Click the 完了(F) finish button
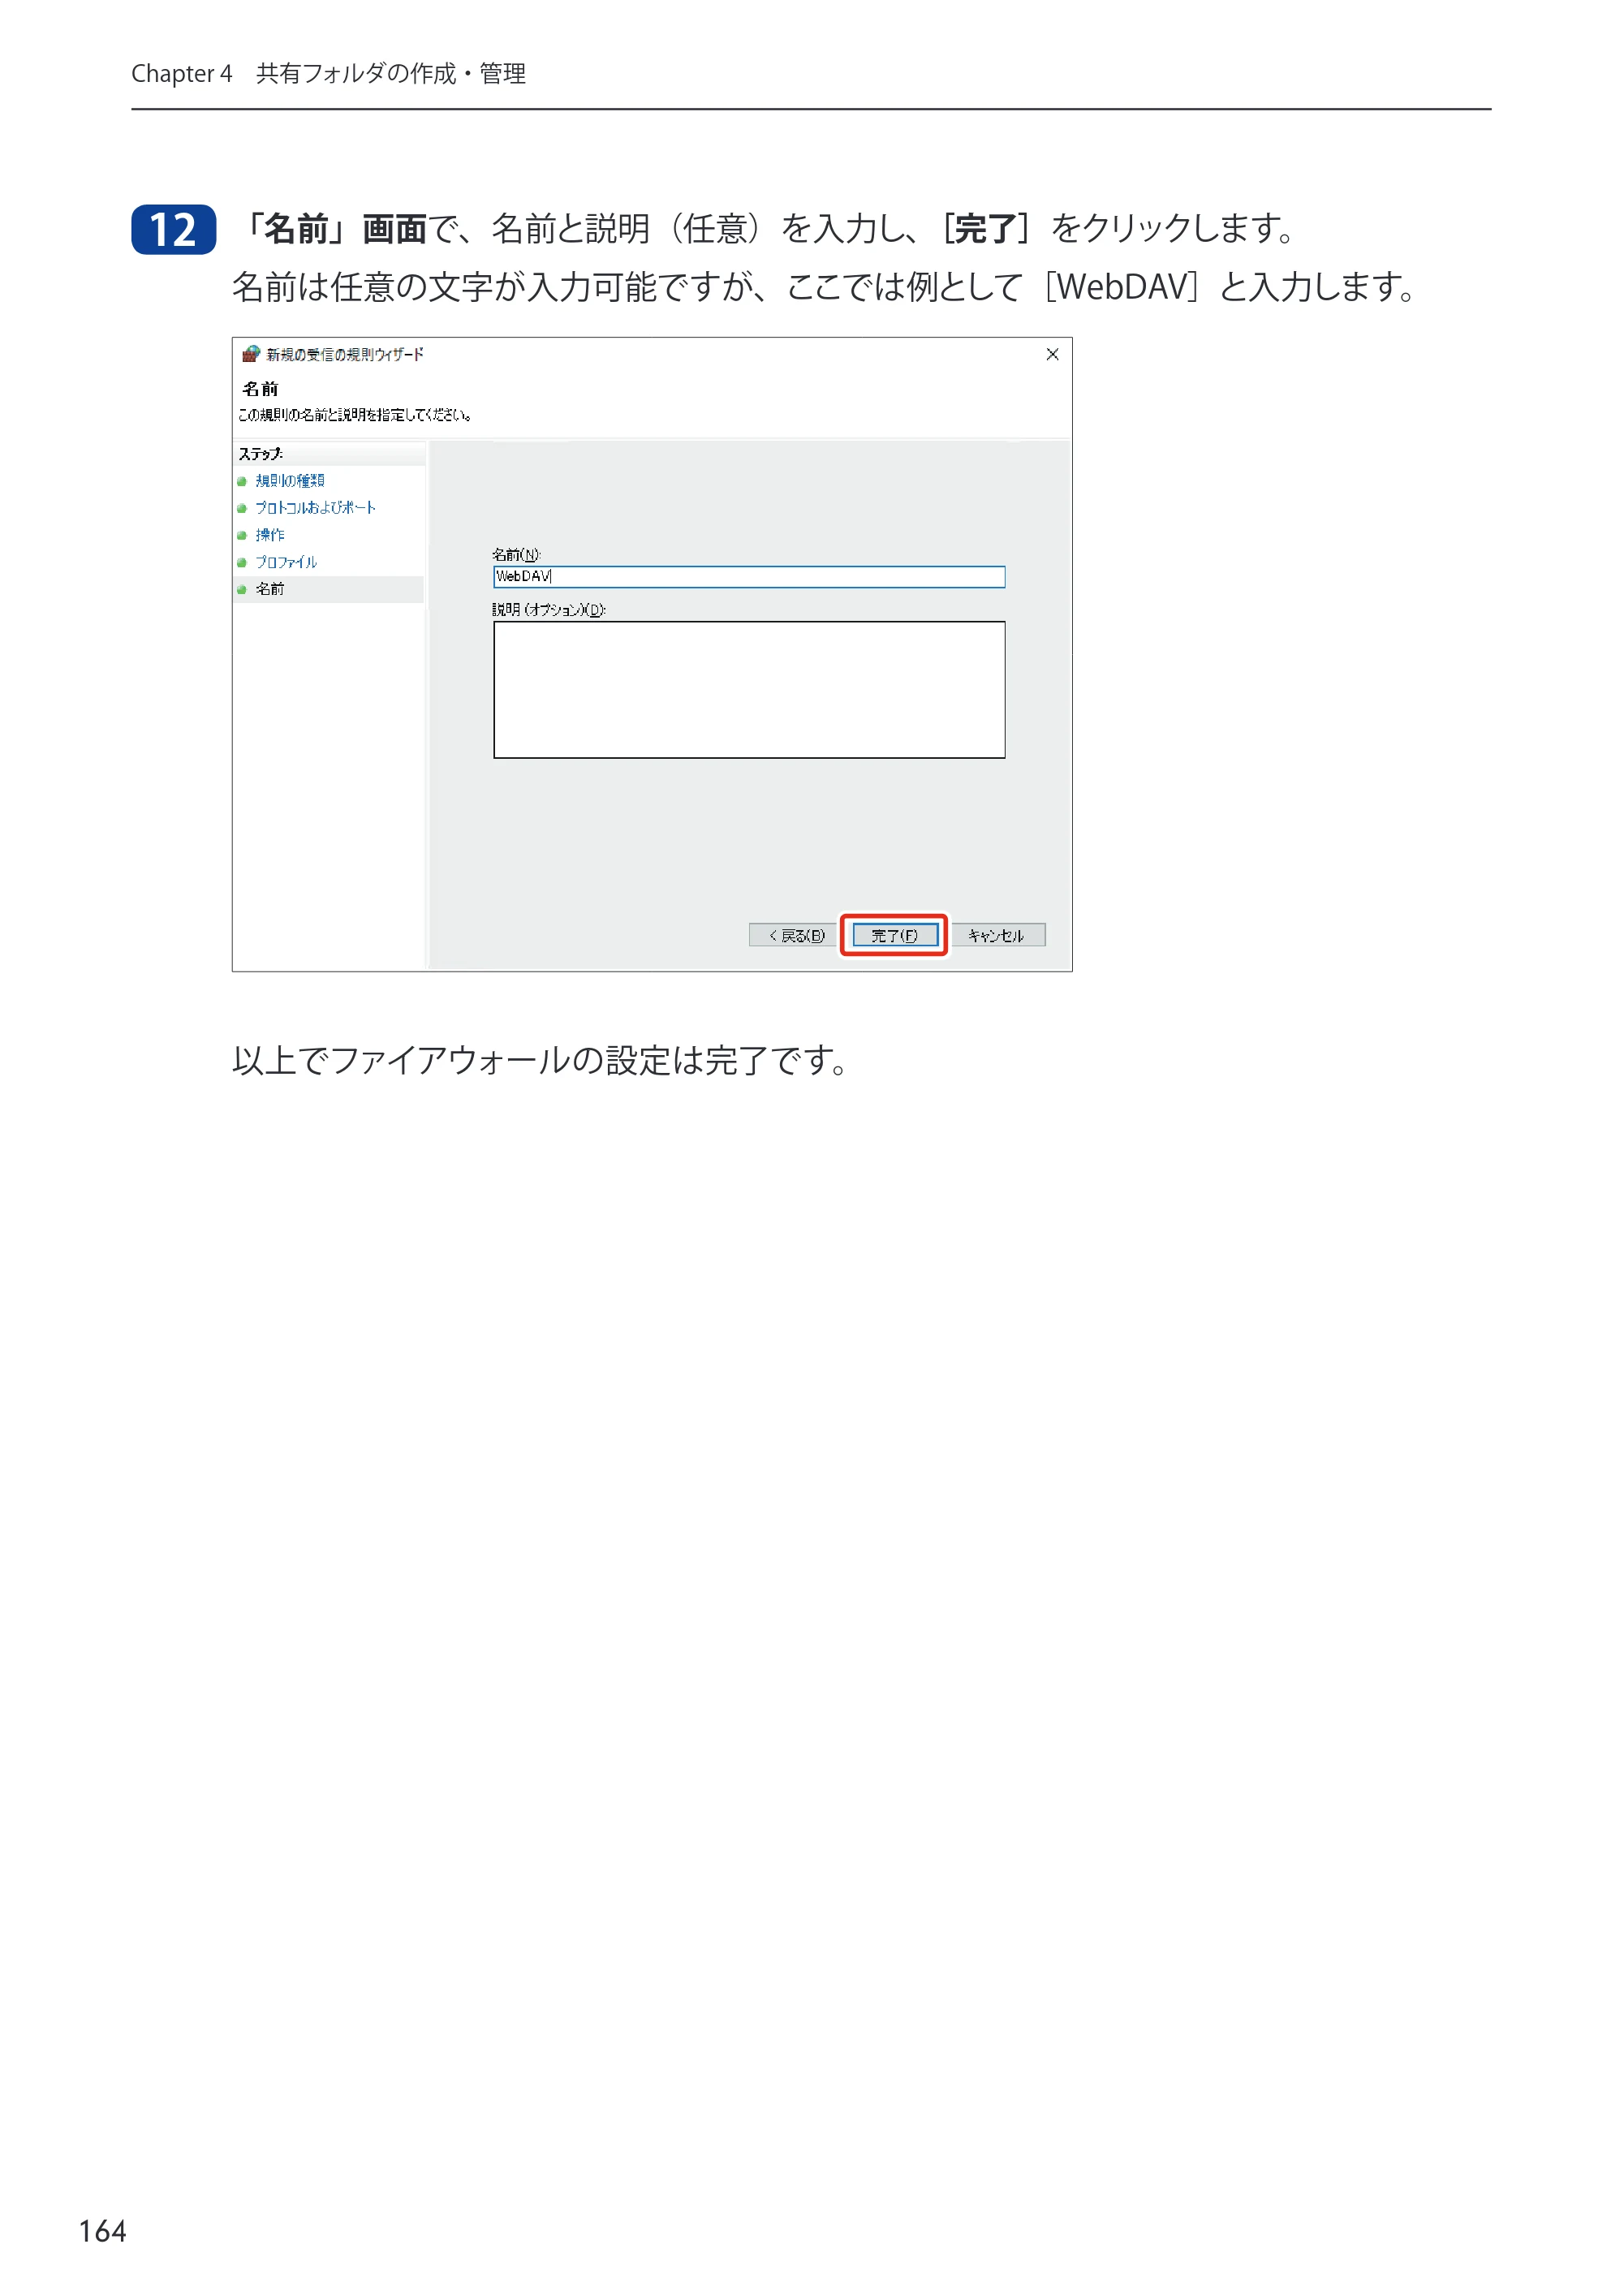Image resolution: width=1624 pixels, height=2296 pixels. coord(895,935)
